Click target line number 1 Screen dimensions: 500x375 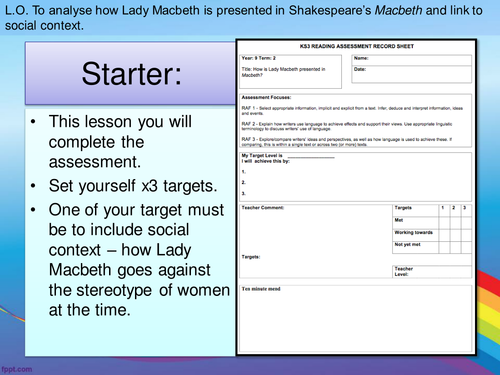pos(244,172)
